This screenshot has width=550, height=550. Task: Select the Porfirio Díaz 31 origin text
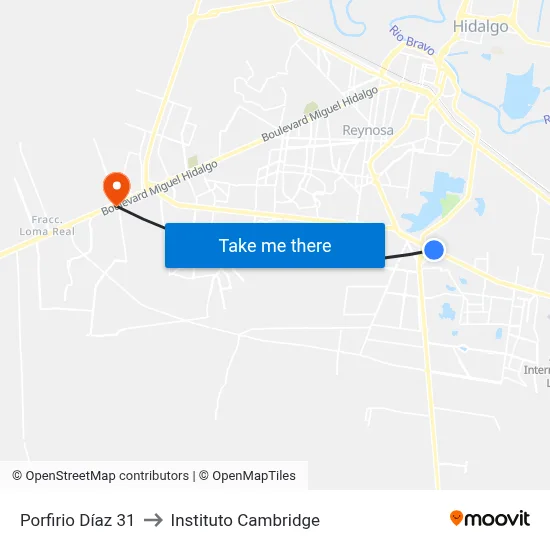point(77,520)
